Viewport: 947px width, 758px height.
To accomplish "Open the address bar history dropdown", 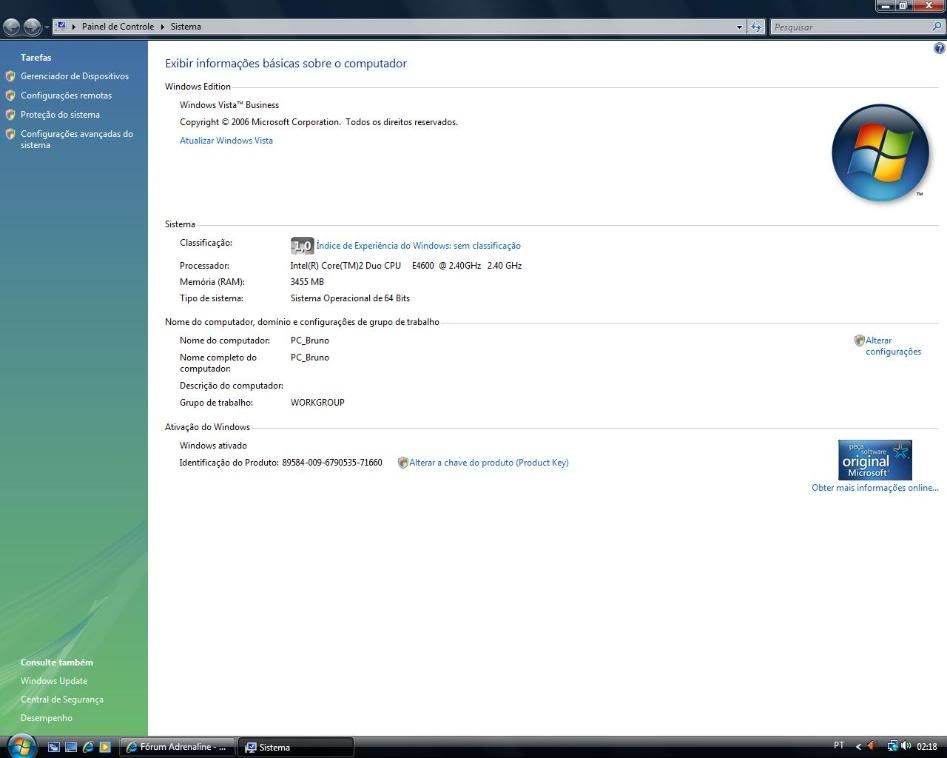I will [739, 27].
